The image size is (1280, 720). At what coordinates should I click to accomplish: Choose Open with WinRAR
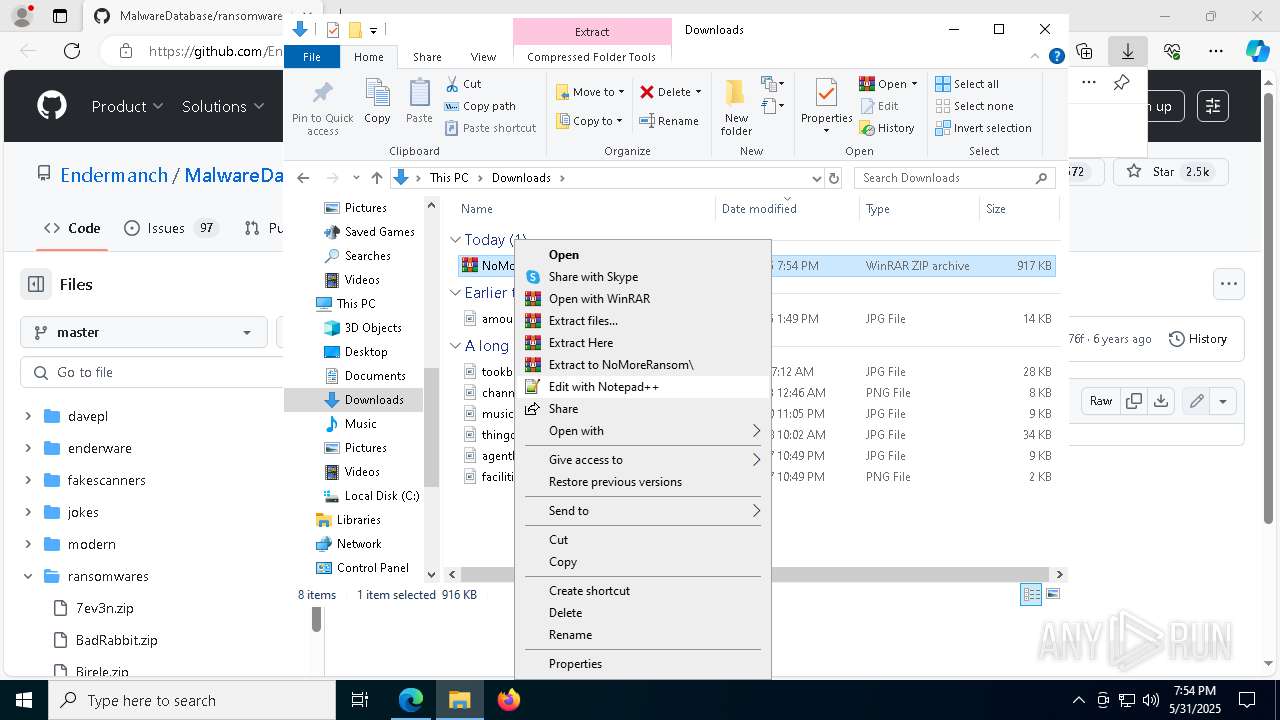[641, 299]
